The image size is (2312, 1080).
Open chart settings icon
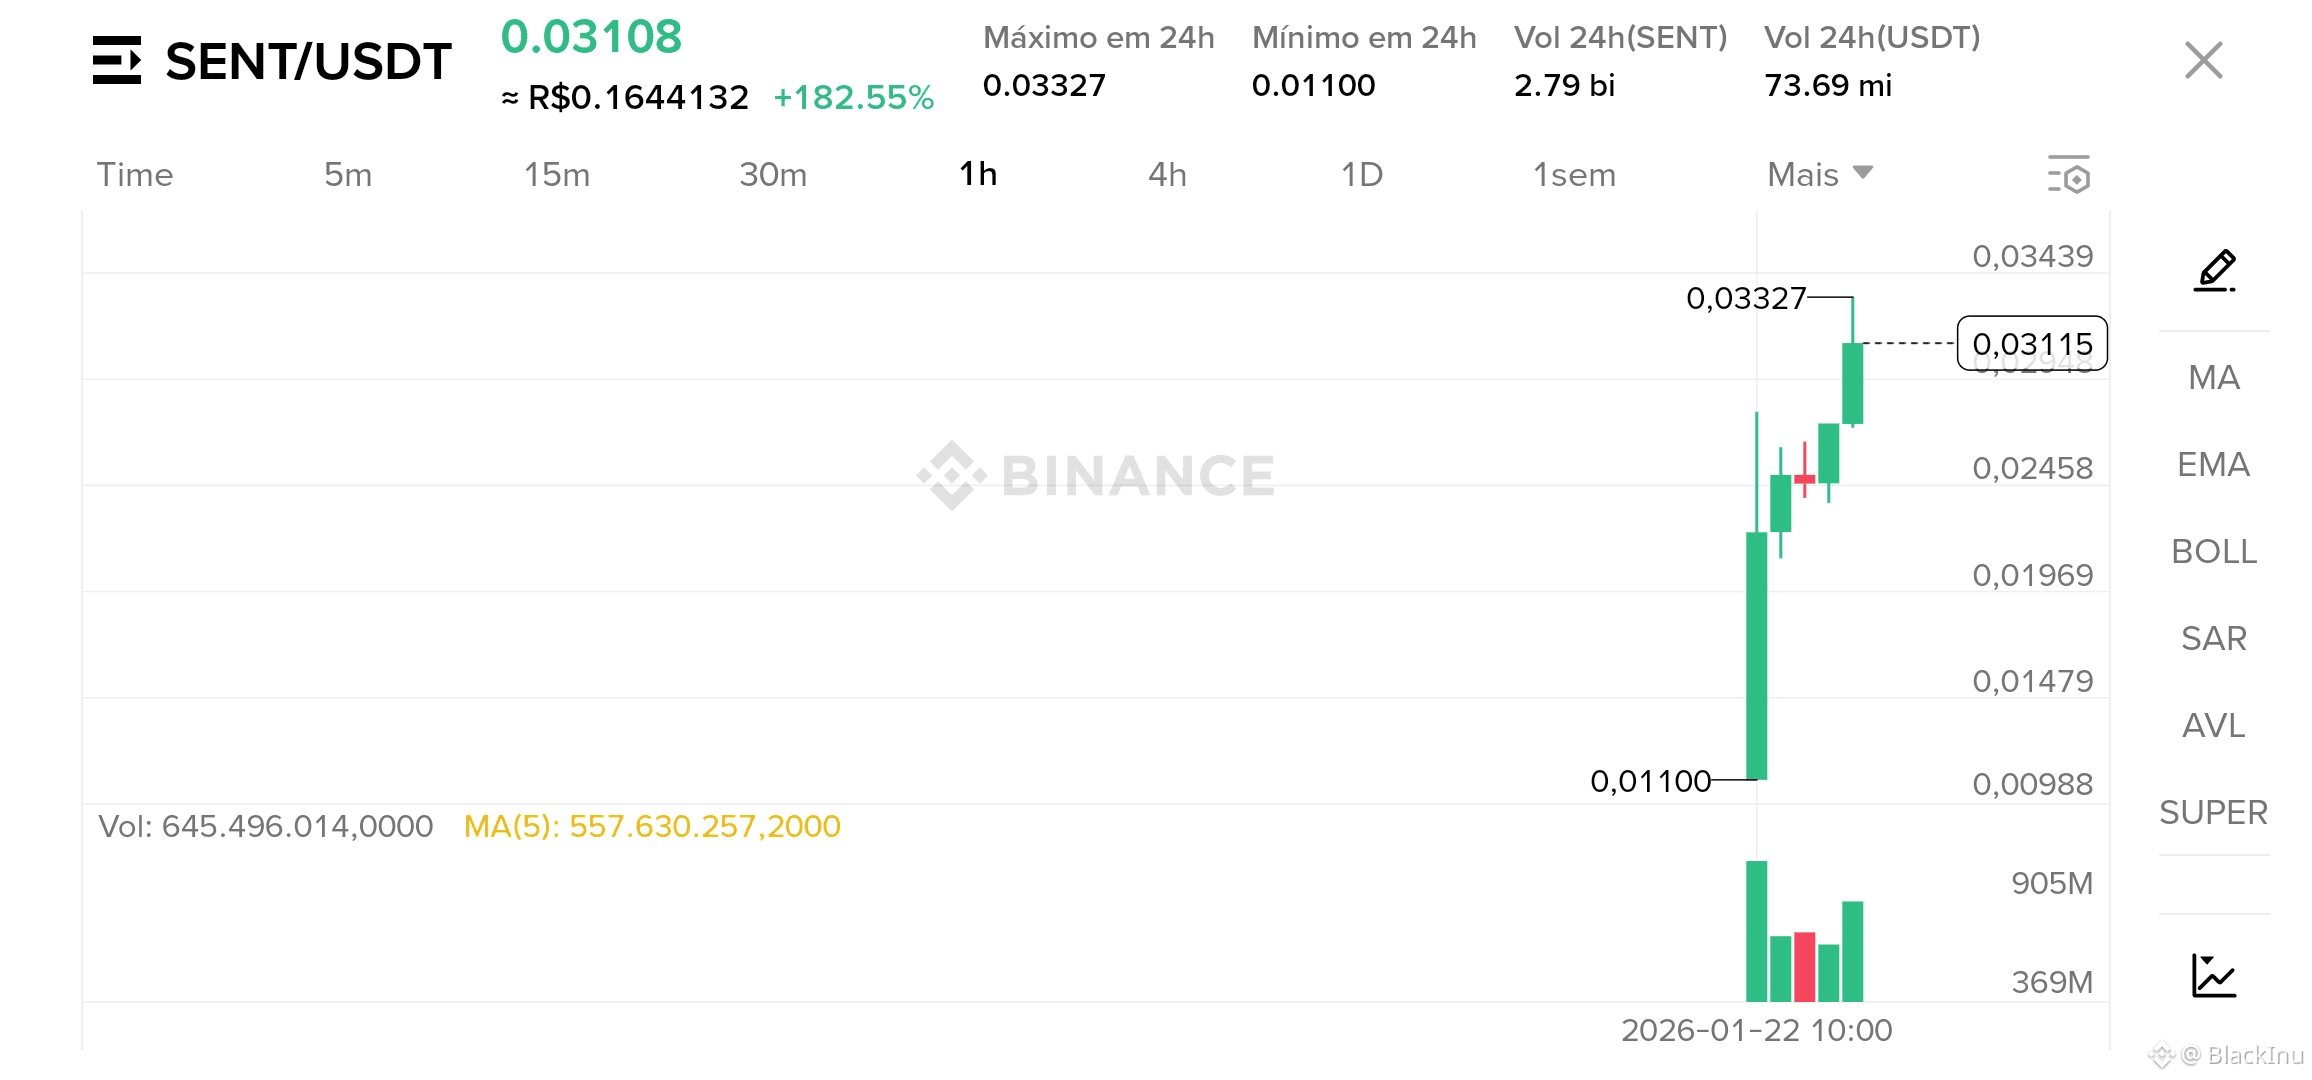pyautogui.click(x=2069, y=174)
